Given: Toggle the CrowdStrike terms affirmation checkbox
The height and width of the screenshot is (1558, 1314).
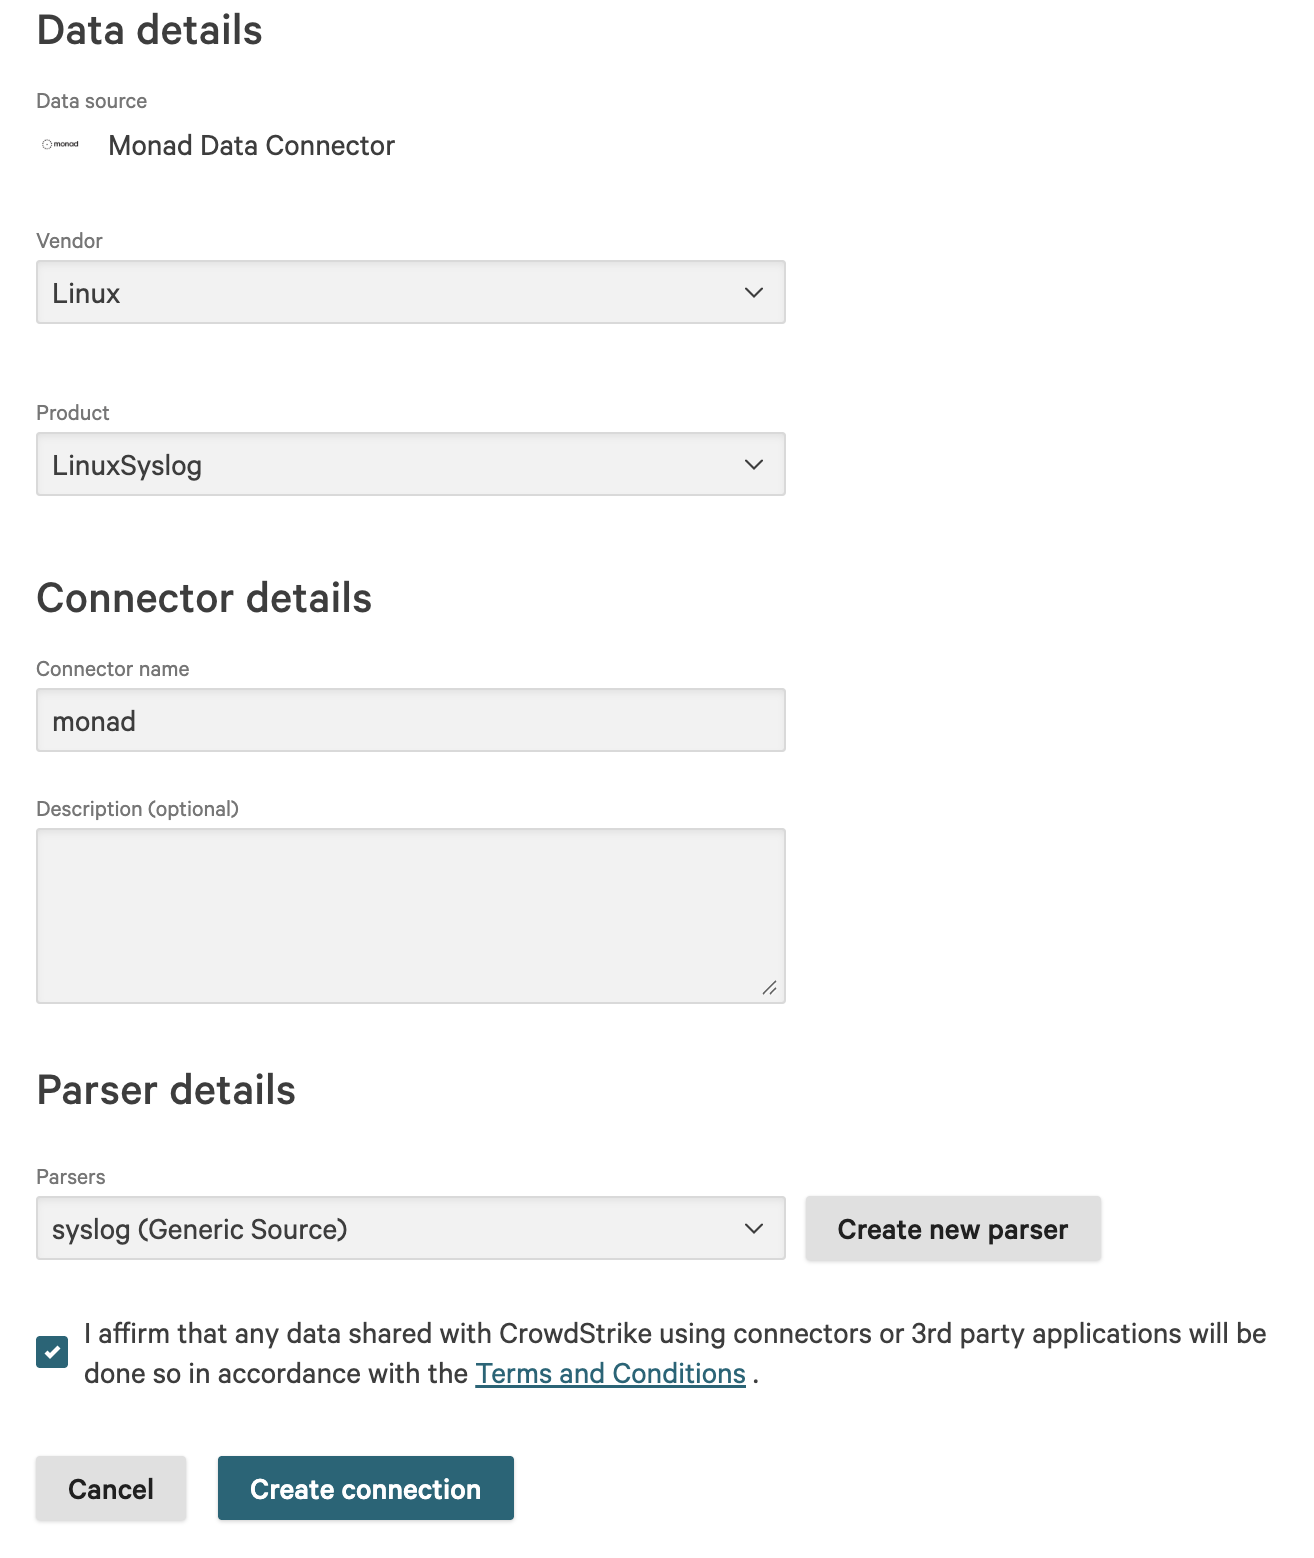Looking at the screenshot, I should coord(52,1352).
